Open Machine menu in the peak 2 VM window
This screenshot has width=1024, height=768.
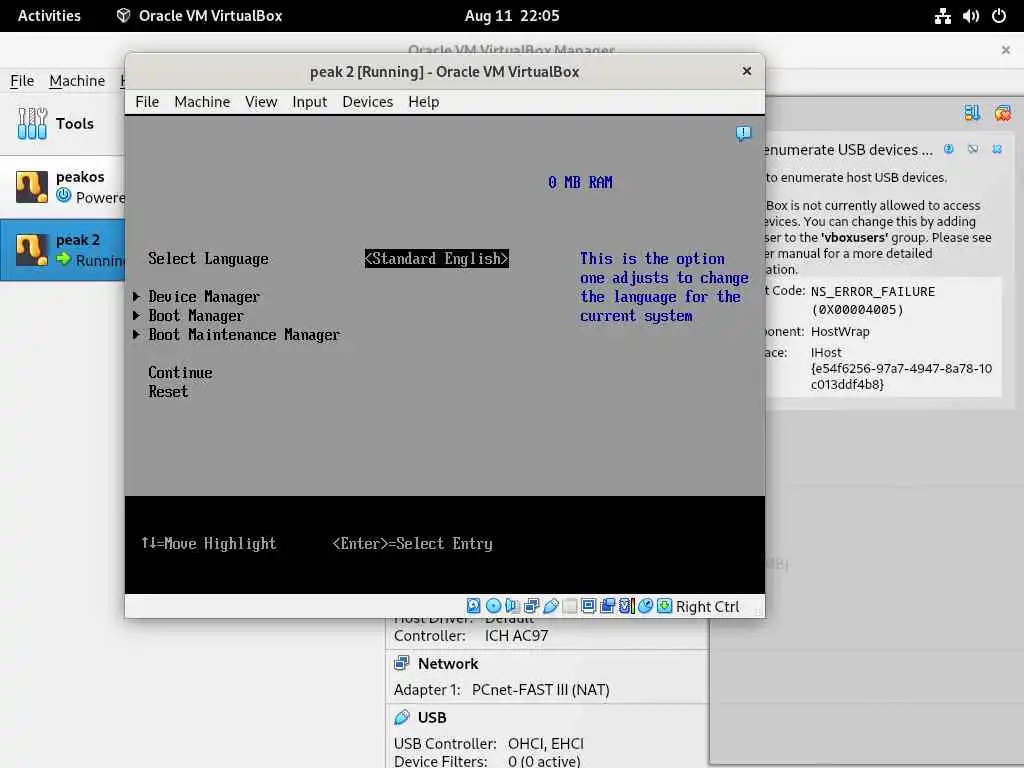tap(202, 102)
